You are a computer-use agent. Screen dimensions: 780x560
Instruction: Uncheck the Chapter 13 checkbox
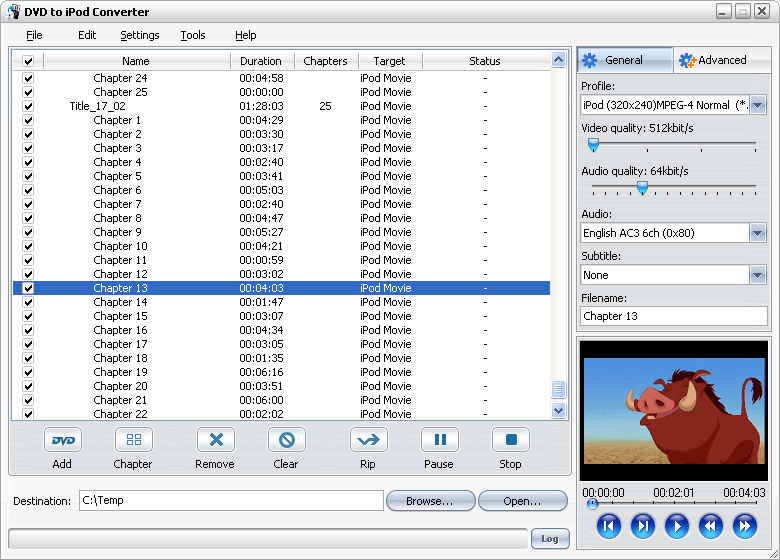click(x=28, y=288)
